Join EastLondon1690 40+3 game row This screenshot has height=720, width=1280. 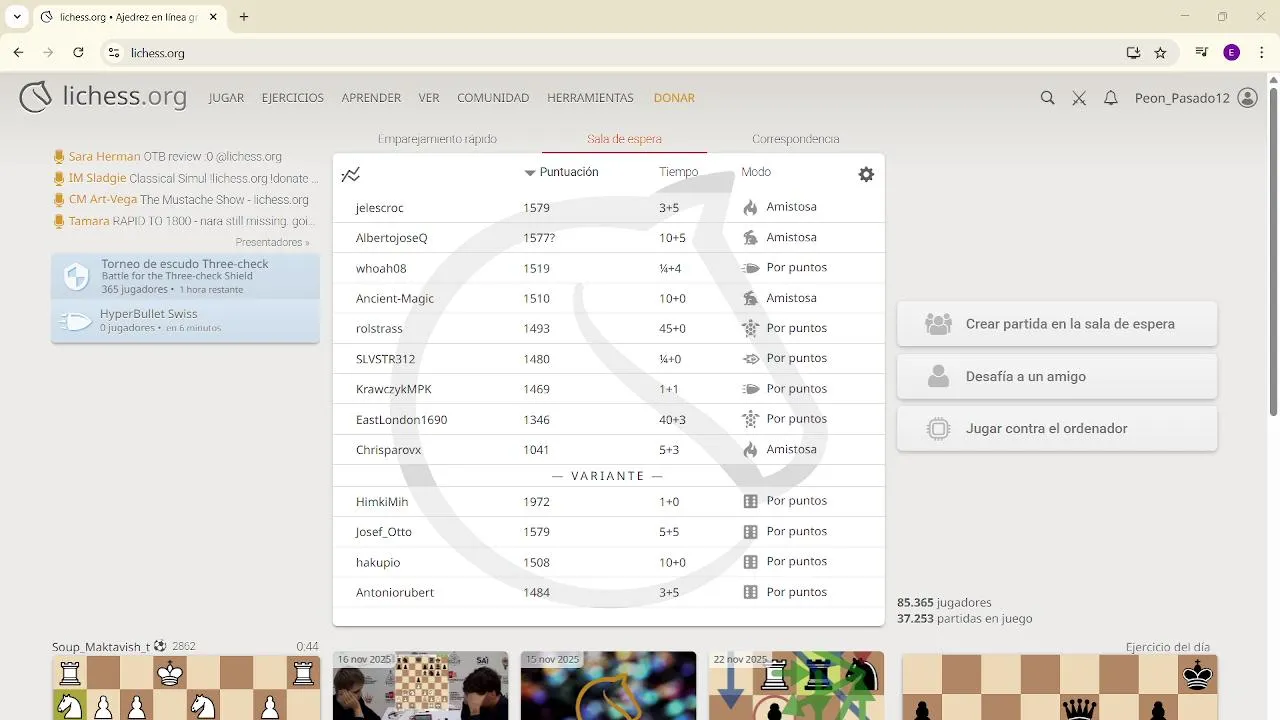click(x=609, y=419)
